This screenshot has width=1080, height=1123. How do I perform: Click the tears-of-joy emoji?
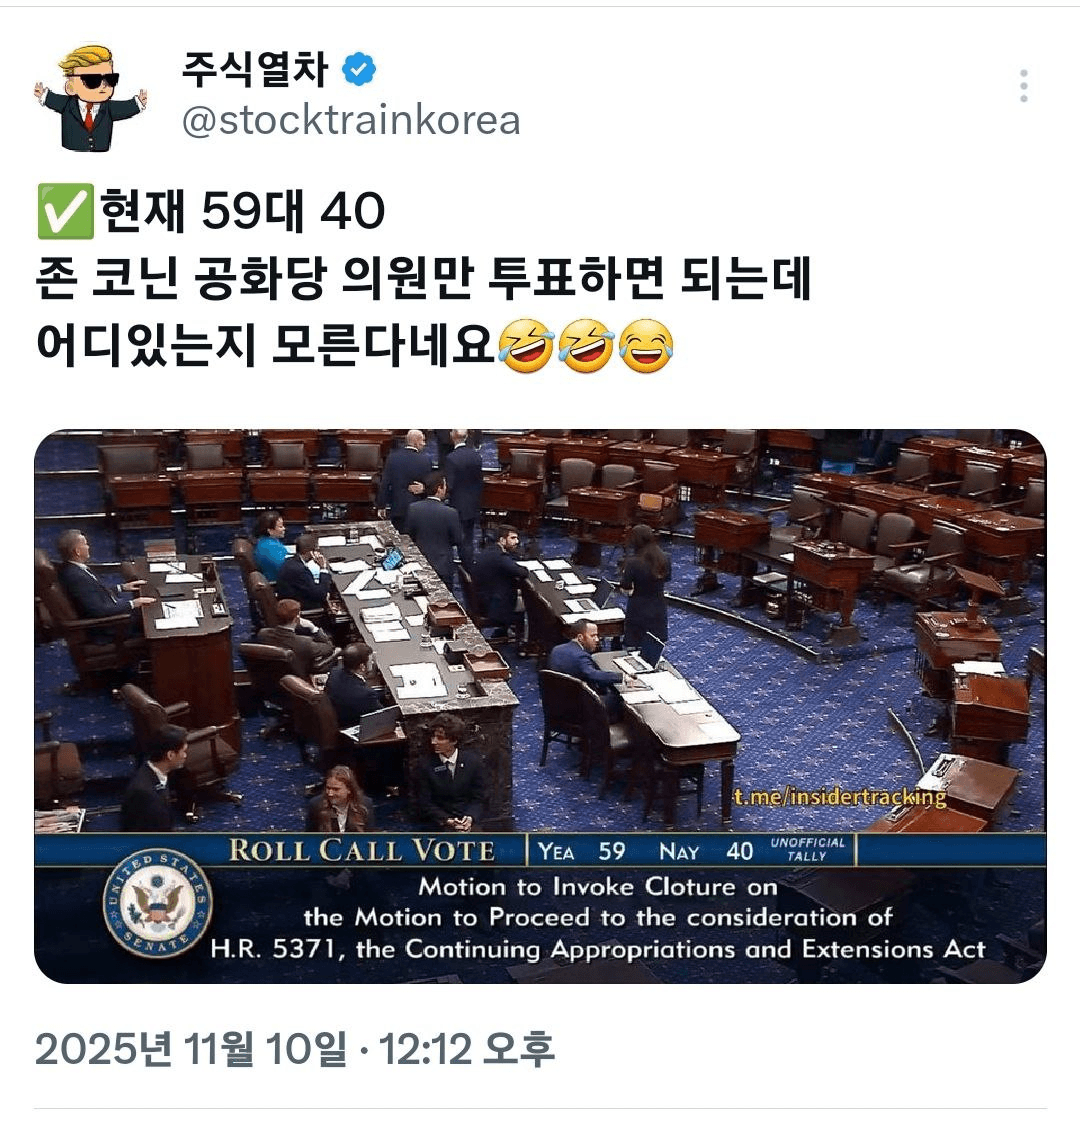point(646,346)
